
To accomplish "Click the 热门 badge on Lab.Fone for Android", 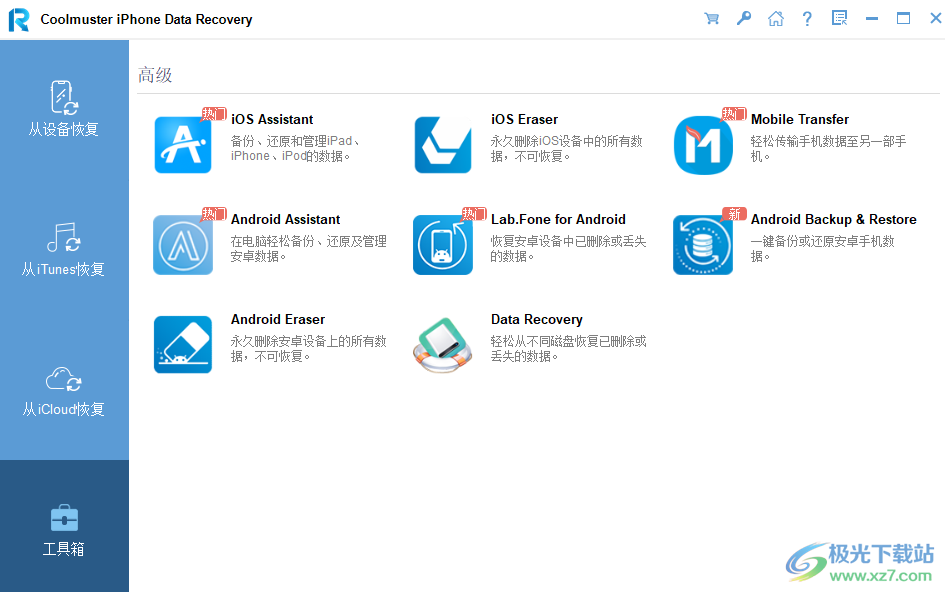I will pyautogui.click(x=474, y=214).
